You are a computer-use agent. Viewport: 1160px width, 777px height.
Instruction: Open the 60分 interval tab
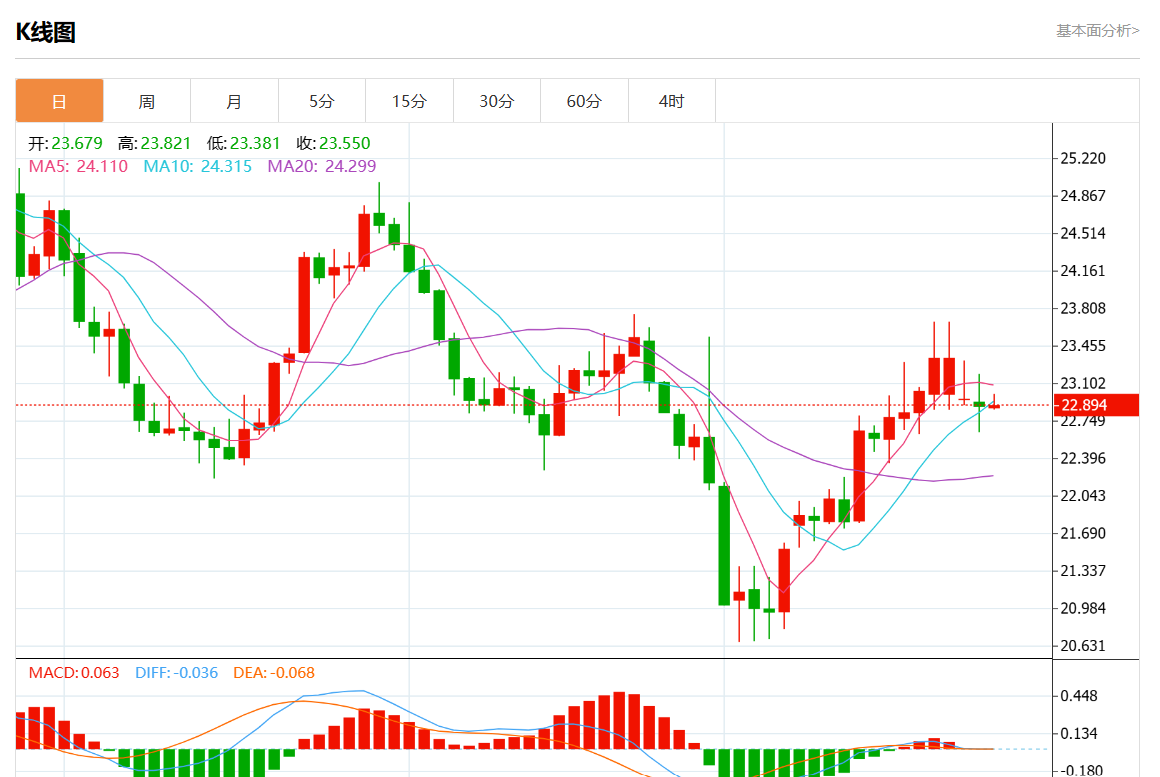tap(584, 101)
